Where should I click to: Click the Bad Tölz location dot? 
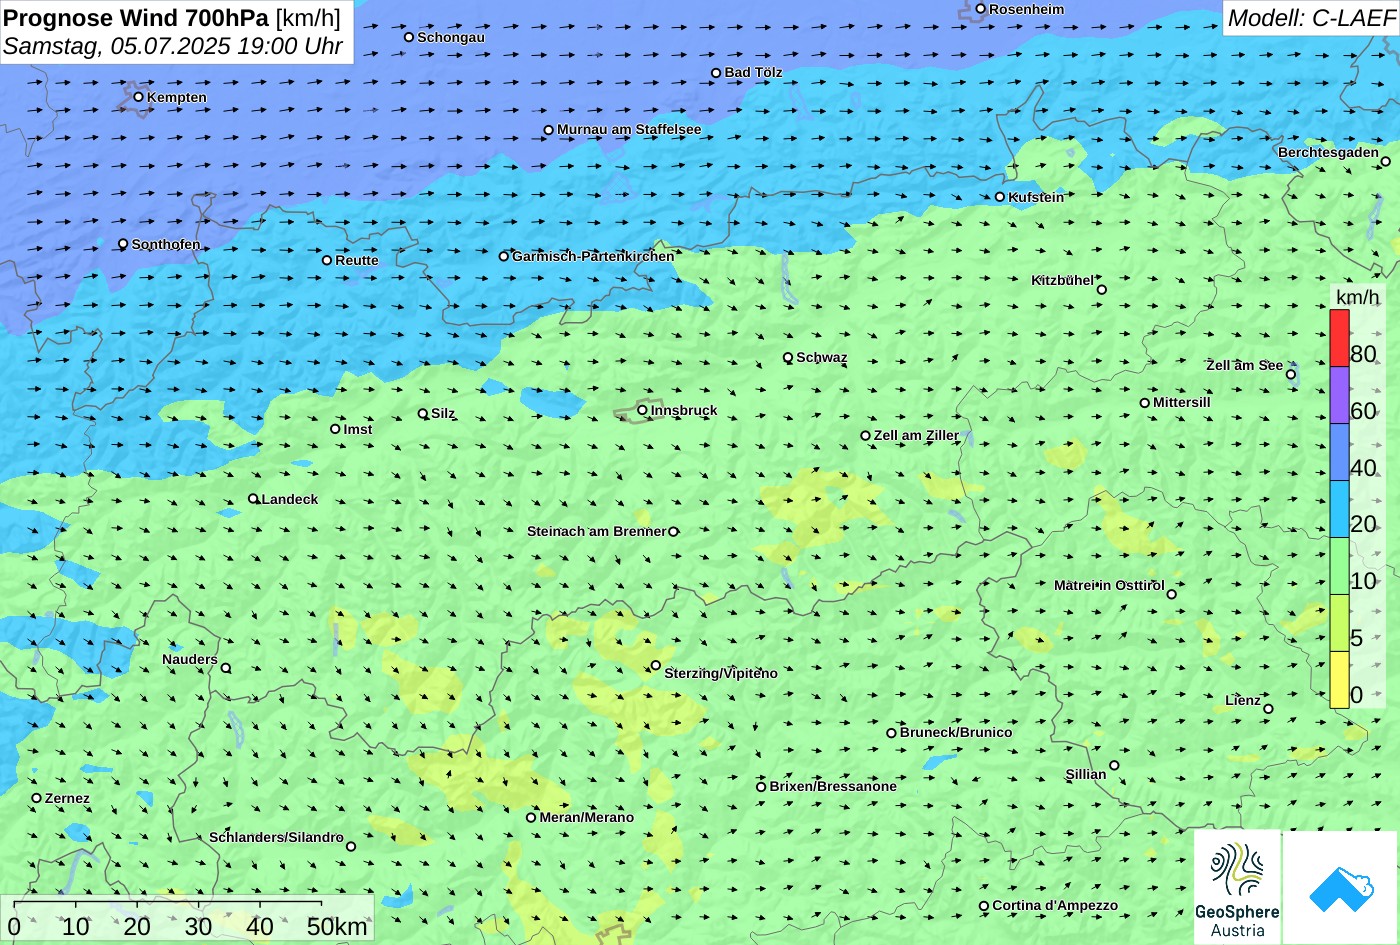[716, 73]
